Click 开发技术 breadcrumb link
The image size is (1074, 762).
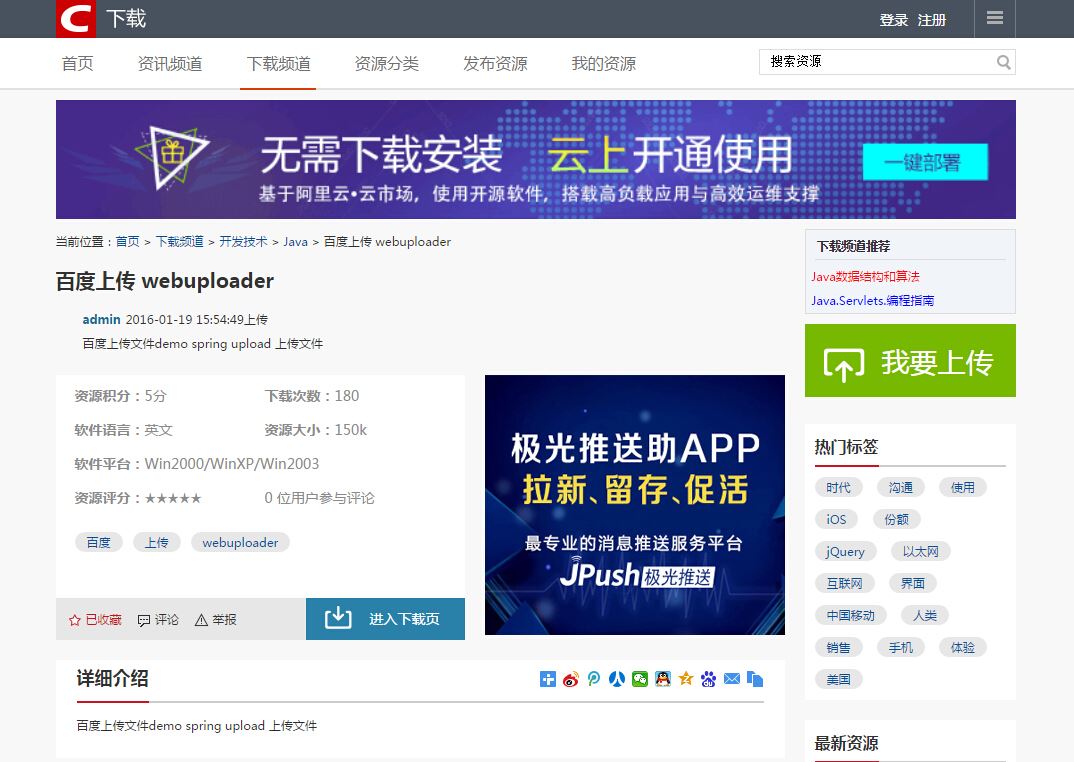tap(243, 242)
